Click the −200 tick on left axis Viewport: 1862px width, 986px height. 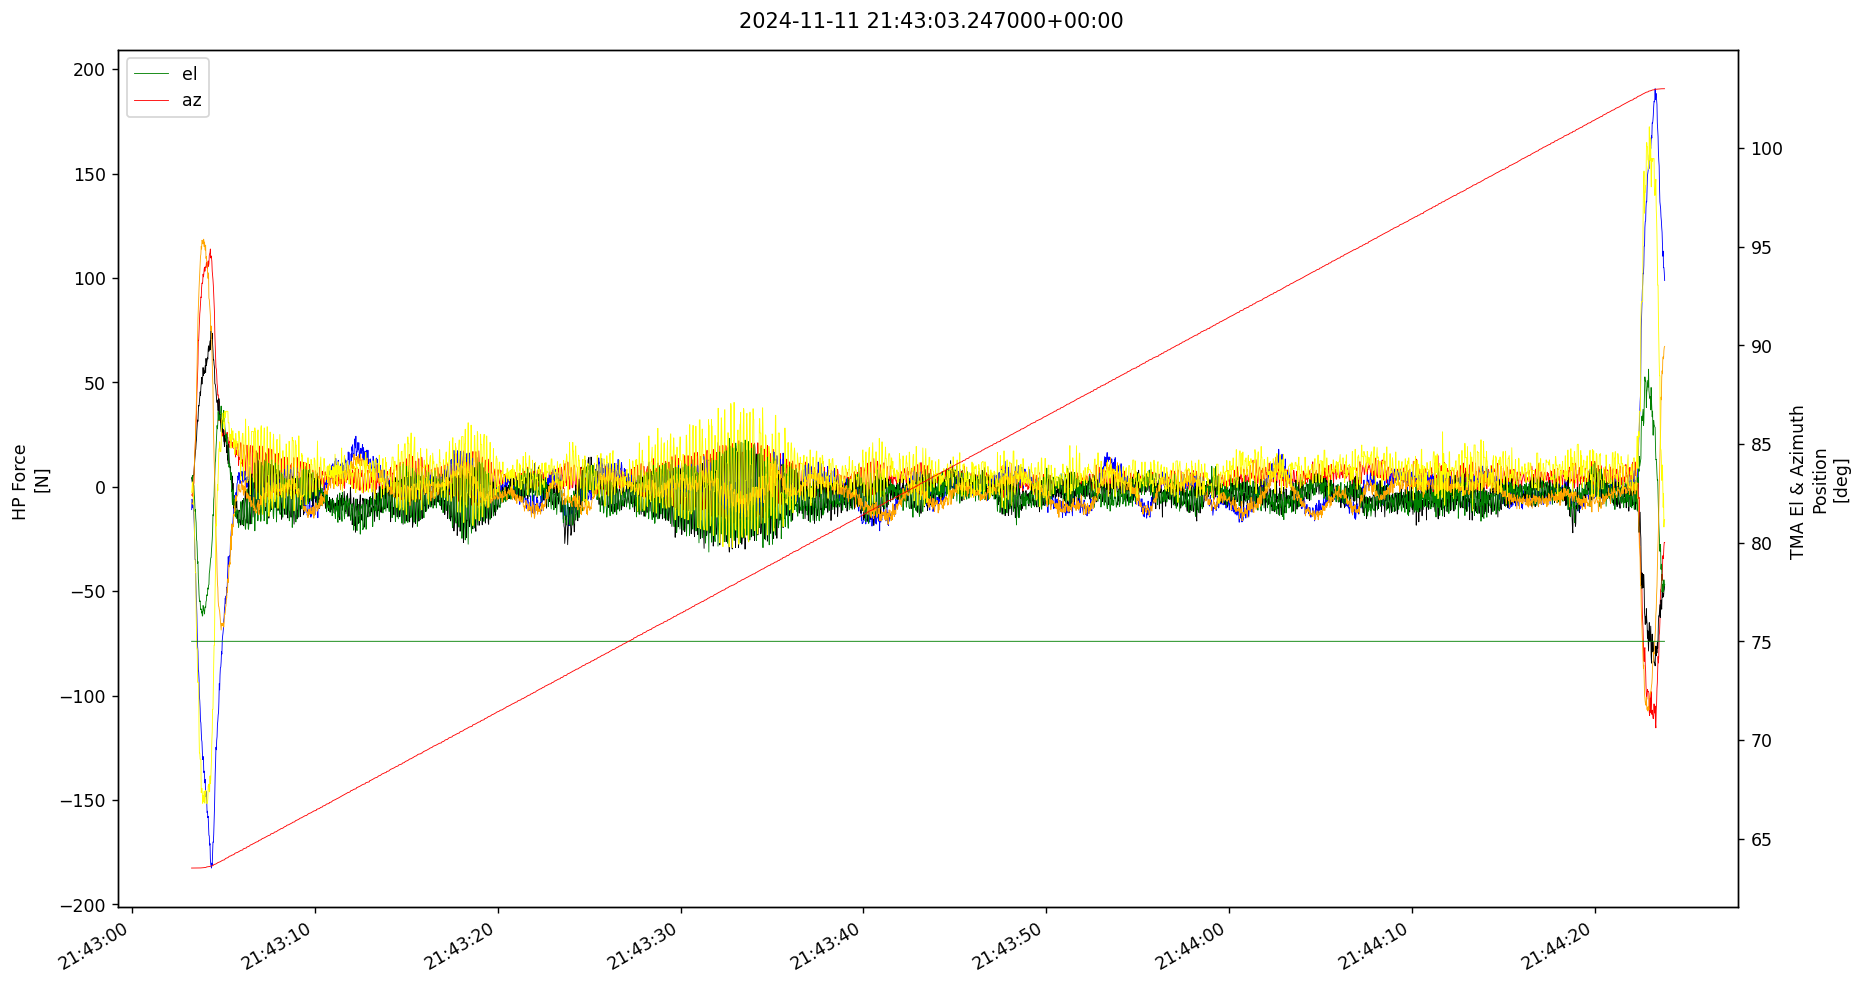tap(83, 905)
